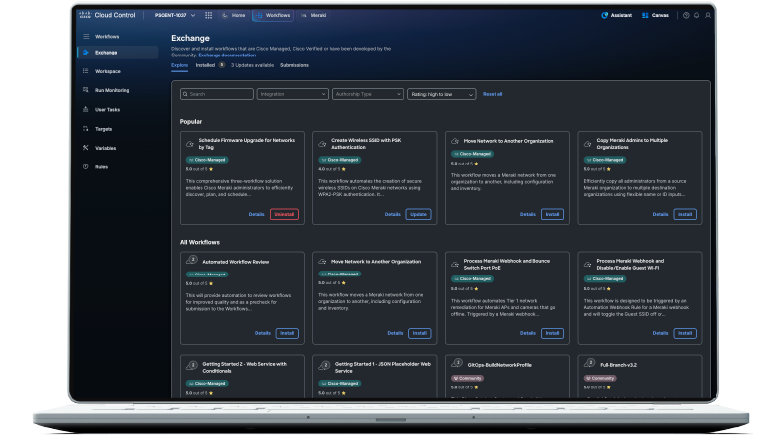Click Community badge on Full-Branch-v3.2 card
Viewport: 784px width, 441px height.
click(600, 378)
